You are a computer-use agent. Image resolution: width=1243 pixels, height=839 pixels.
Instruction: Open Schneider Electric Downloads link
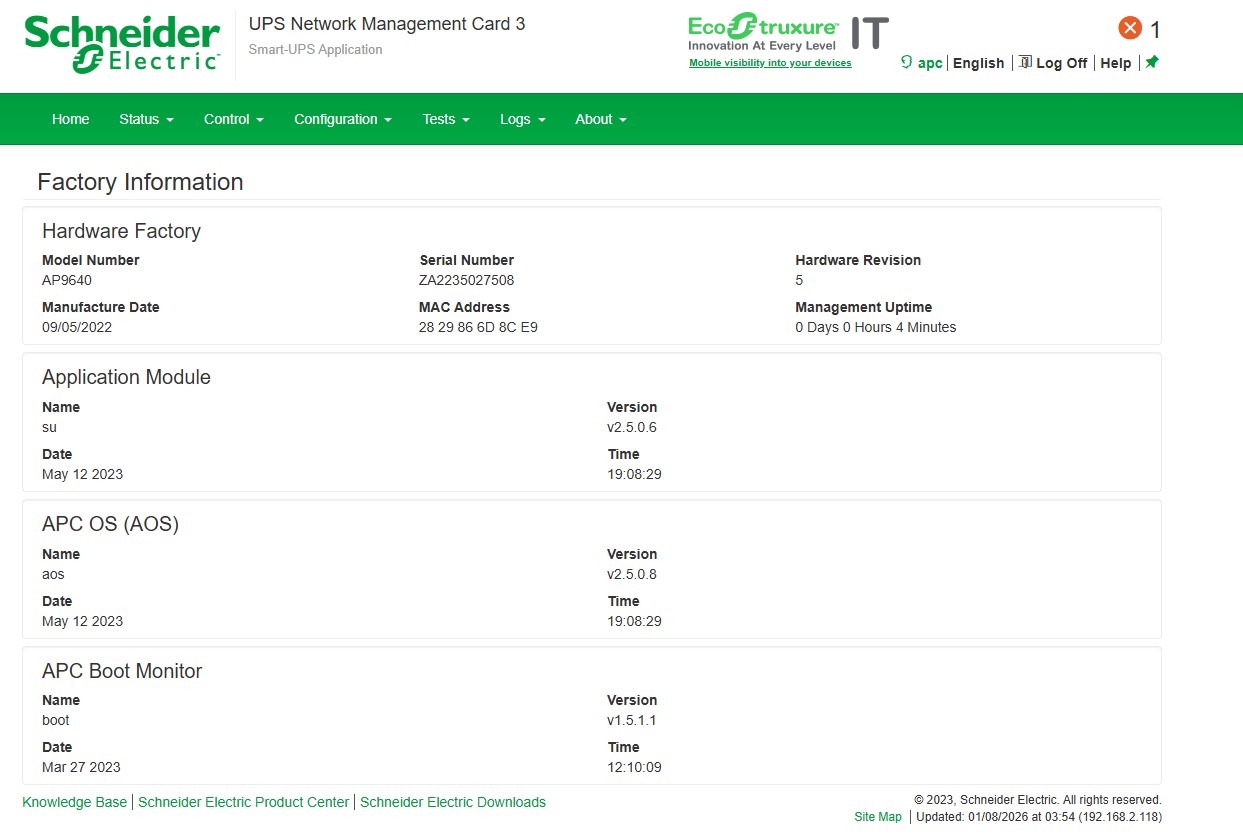click(x=453, y=802)
